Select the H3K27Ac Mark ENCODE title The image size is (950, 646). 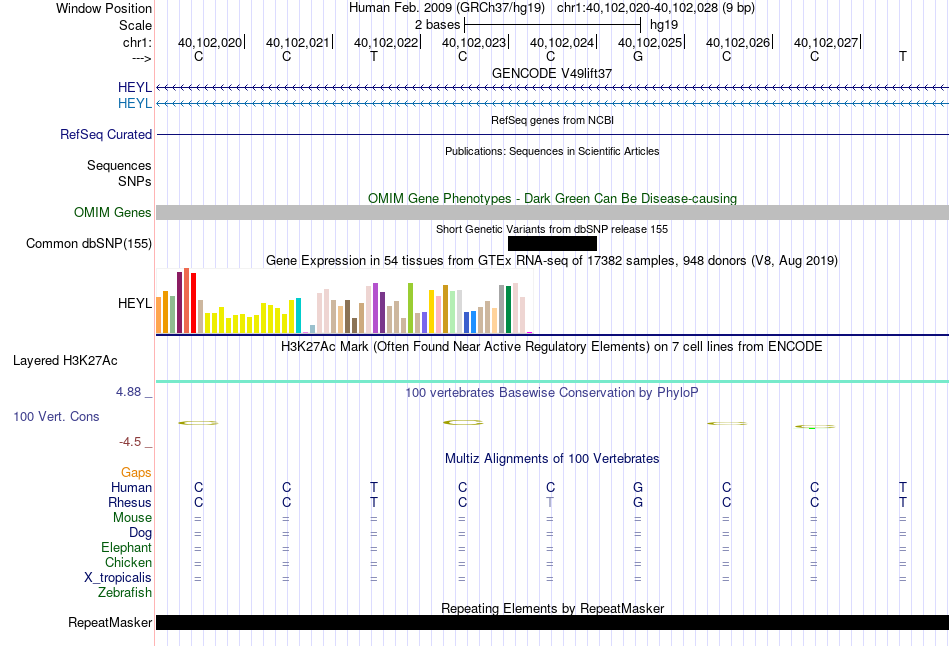[x=552, y=347]
